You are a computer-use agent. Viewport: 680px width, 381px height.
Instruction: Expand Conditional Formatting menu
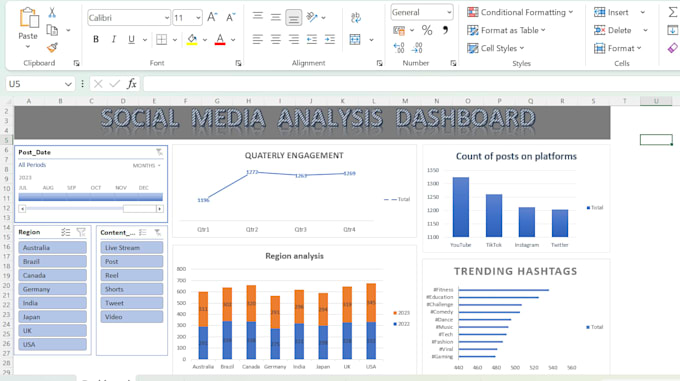click(520, 12)
